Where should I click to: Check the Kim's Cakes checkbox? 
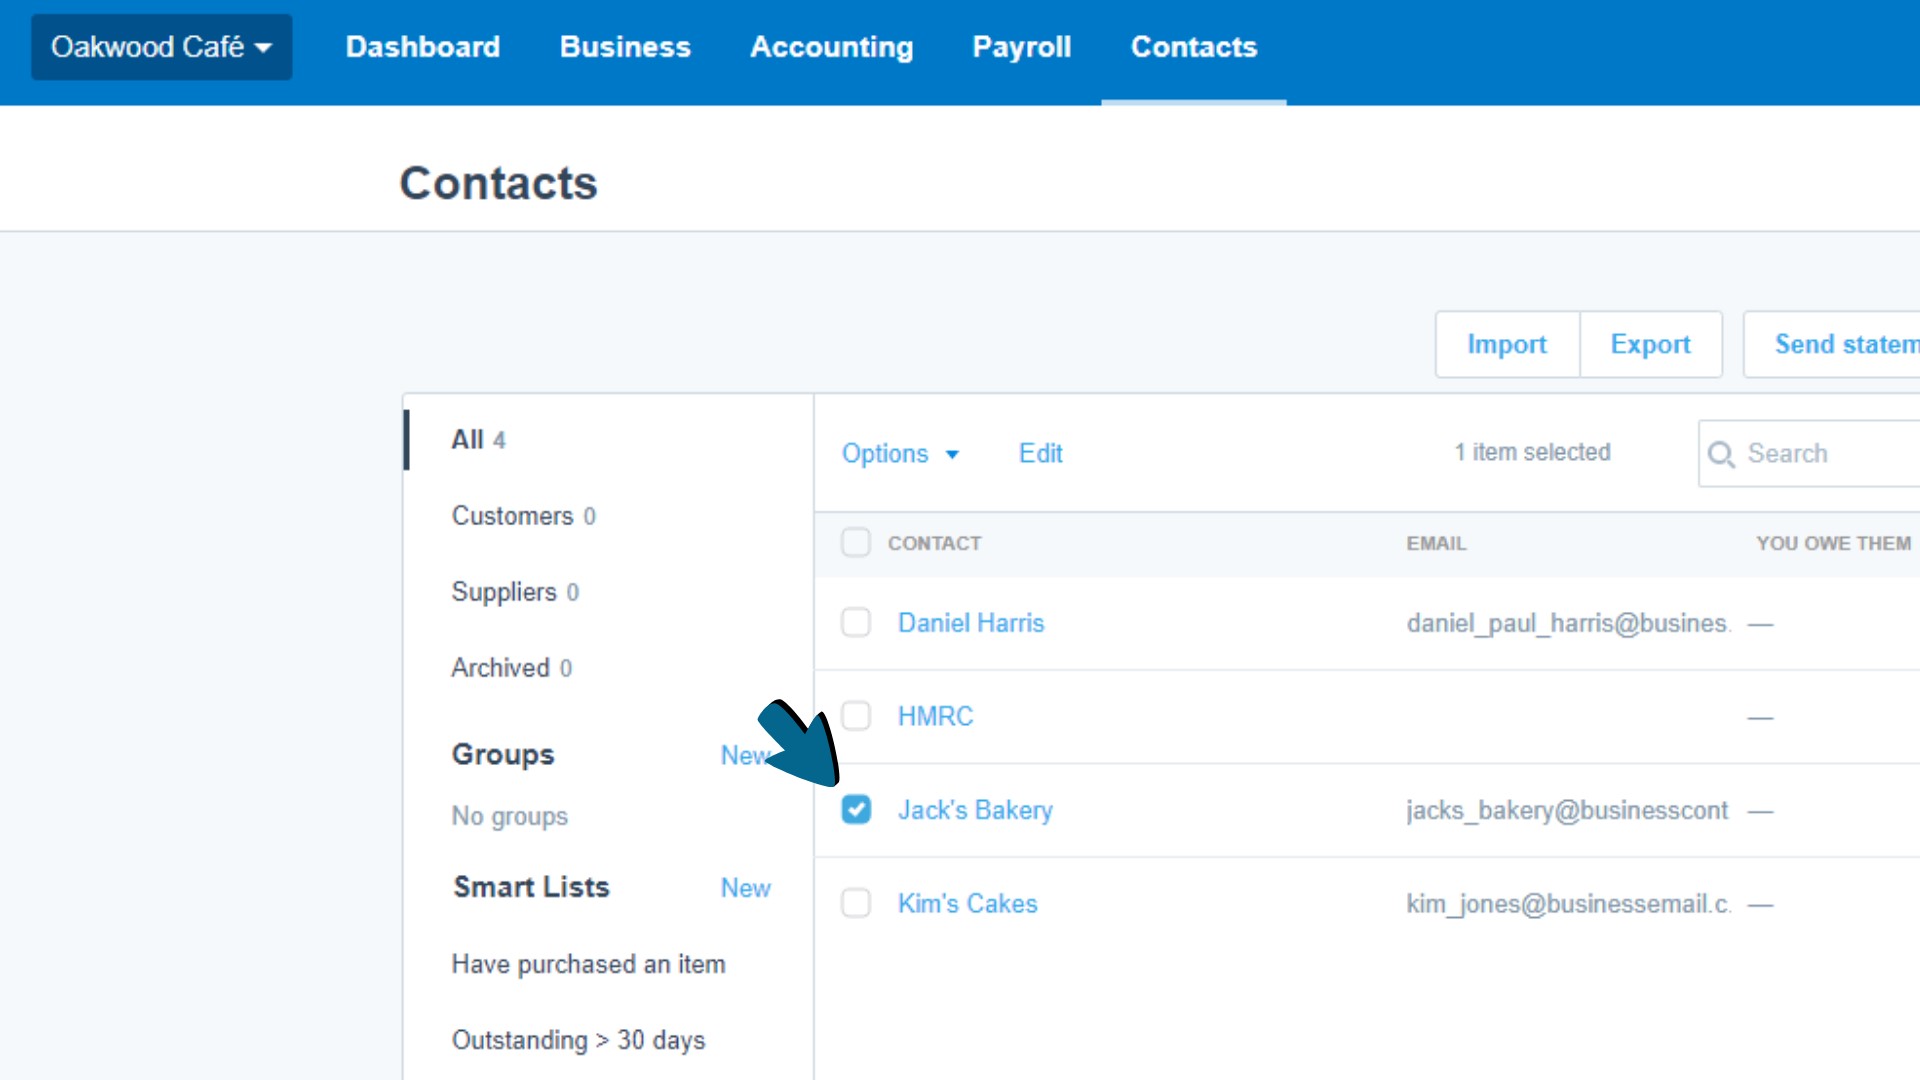(857, 903)
